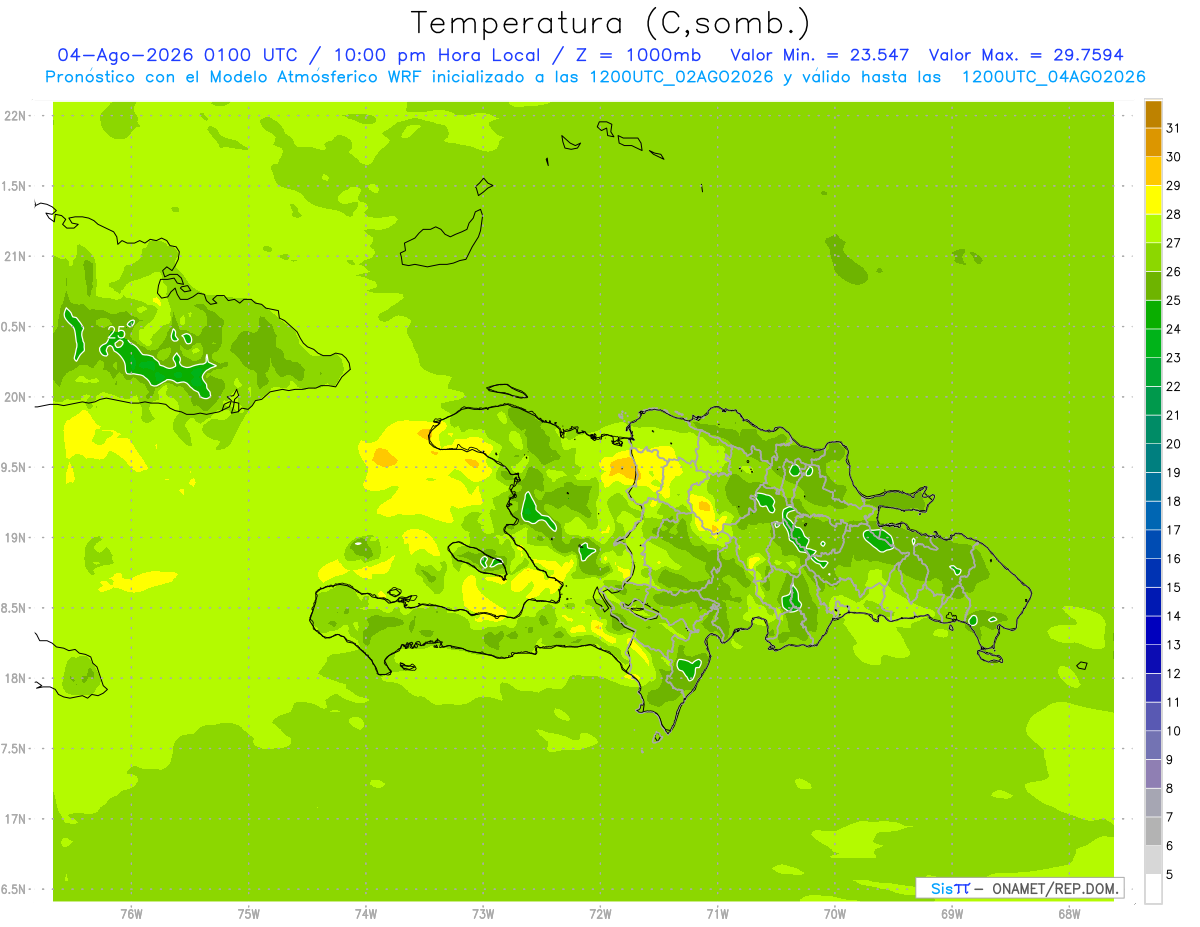Screen dimensions: 1200x927
Task: Click the "74W" longitude label
Action: (x=366, y=914)
